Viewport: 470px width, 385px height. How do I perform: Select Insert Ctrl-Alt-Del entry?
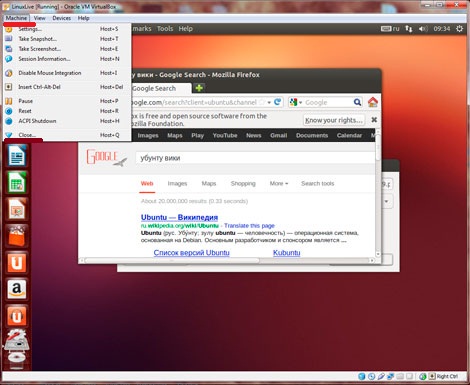[67, 87]
